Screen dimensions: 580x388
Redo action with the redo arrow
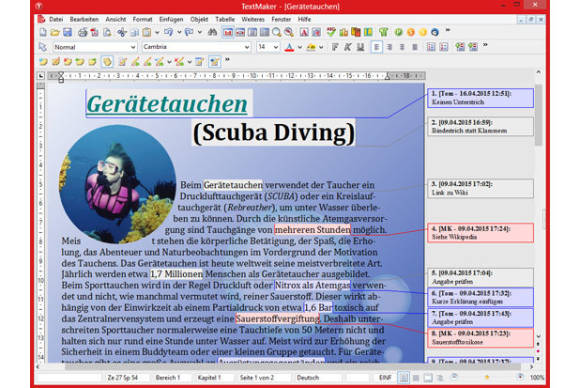point(189,33)
